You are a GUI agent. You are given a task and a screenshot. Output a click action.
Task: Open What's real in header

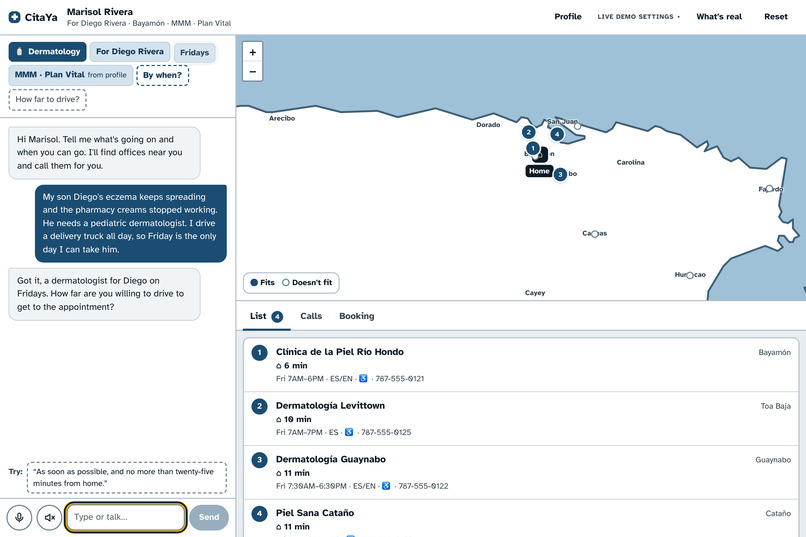(x=719, y=17)
